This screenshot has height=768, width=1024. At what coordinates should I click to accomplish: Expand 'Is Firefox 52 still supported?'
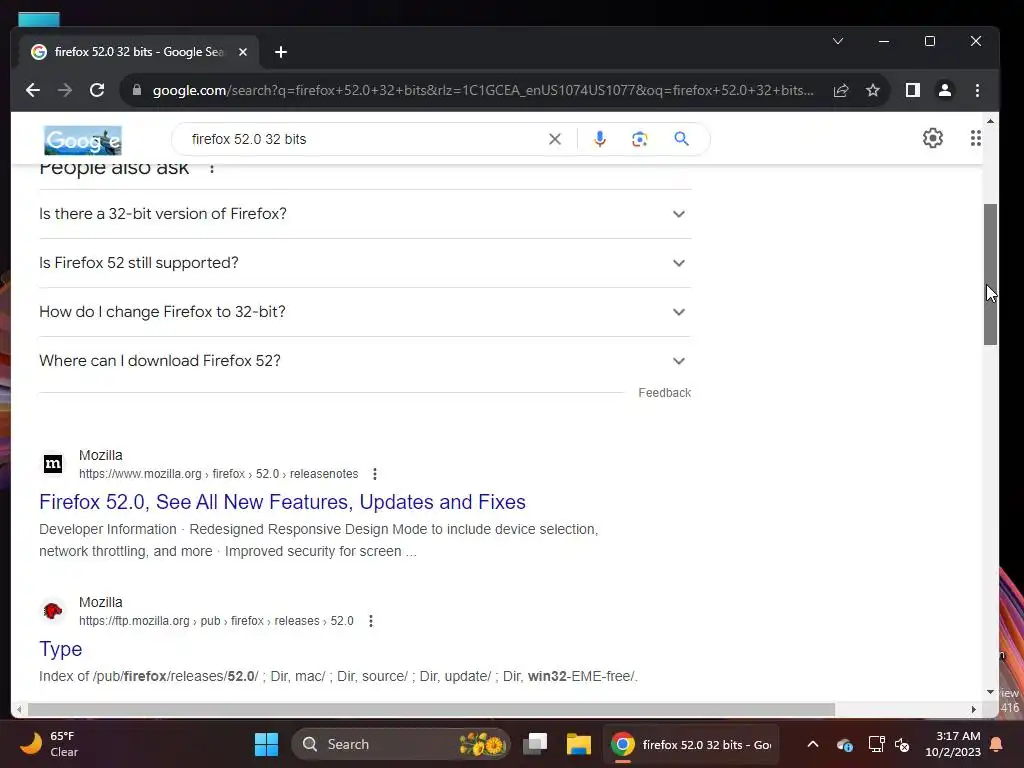[365, 263]
